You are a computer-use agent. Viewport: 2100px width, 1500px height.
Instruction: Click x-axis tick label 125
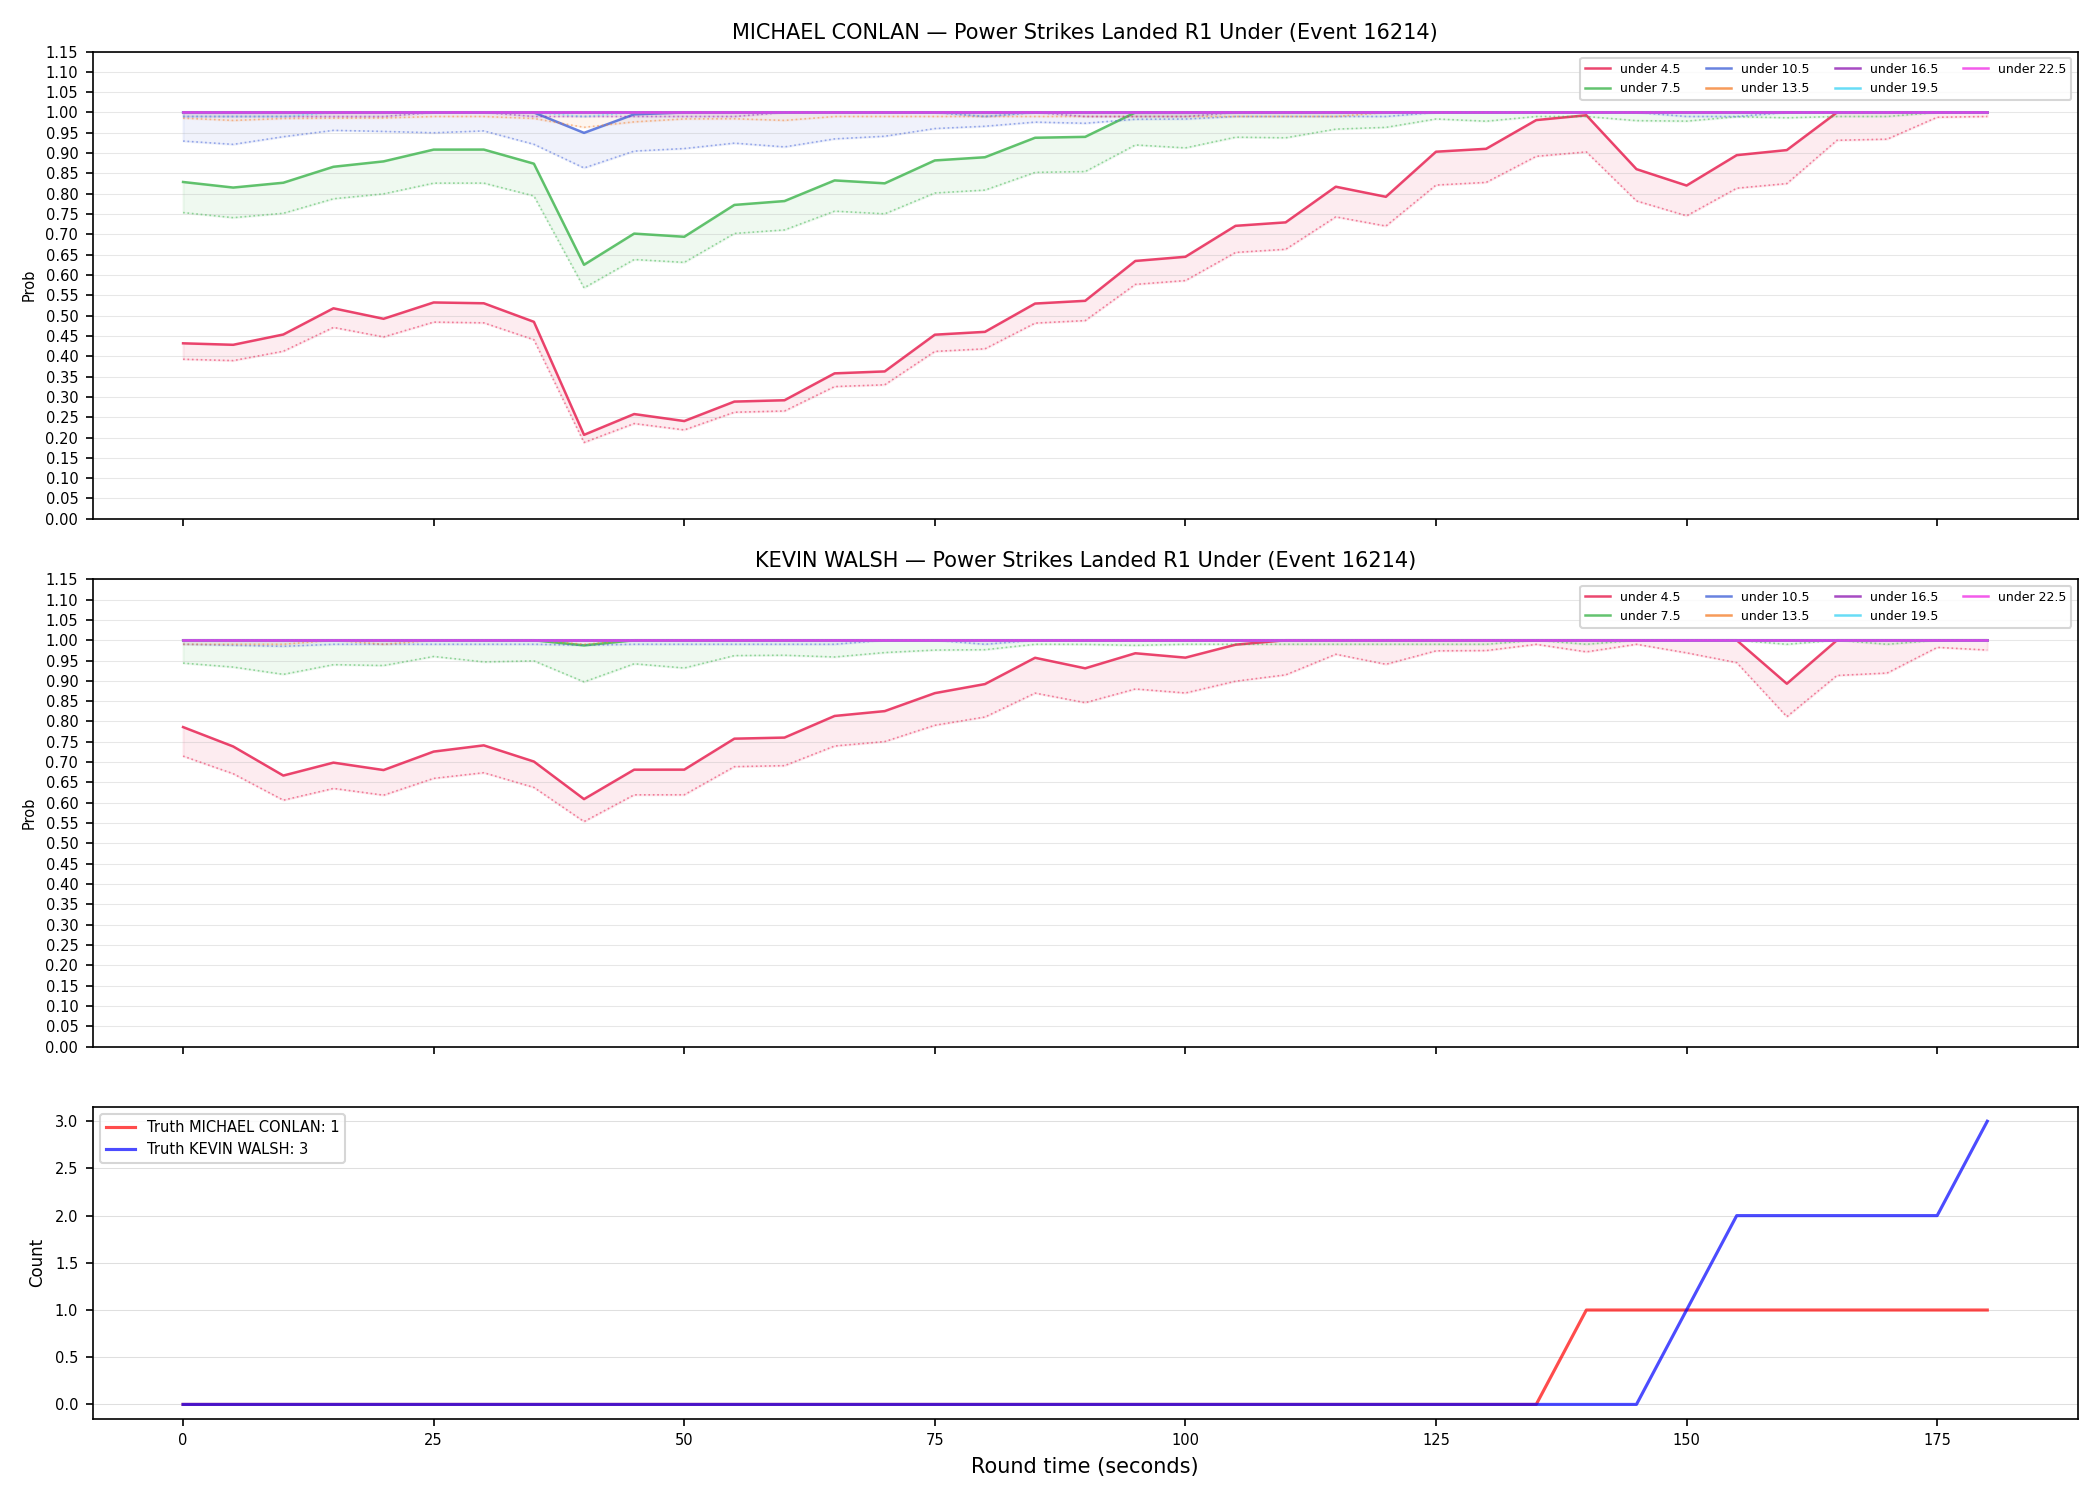tap(1436, 1440)
